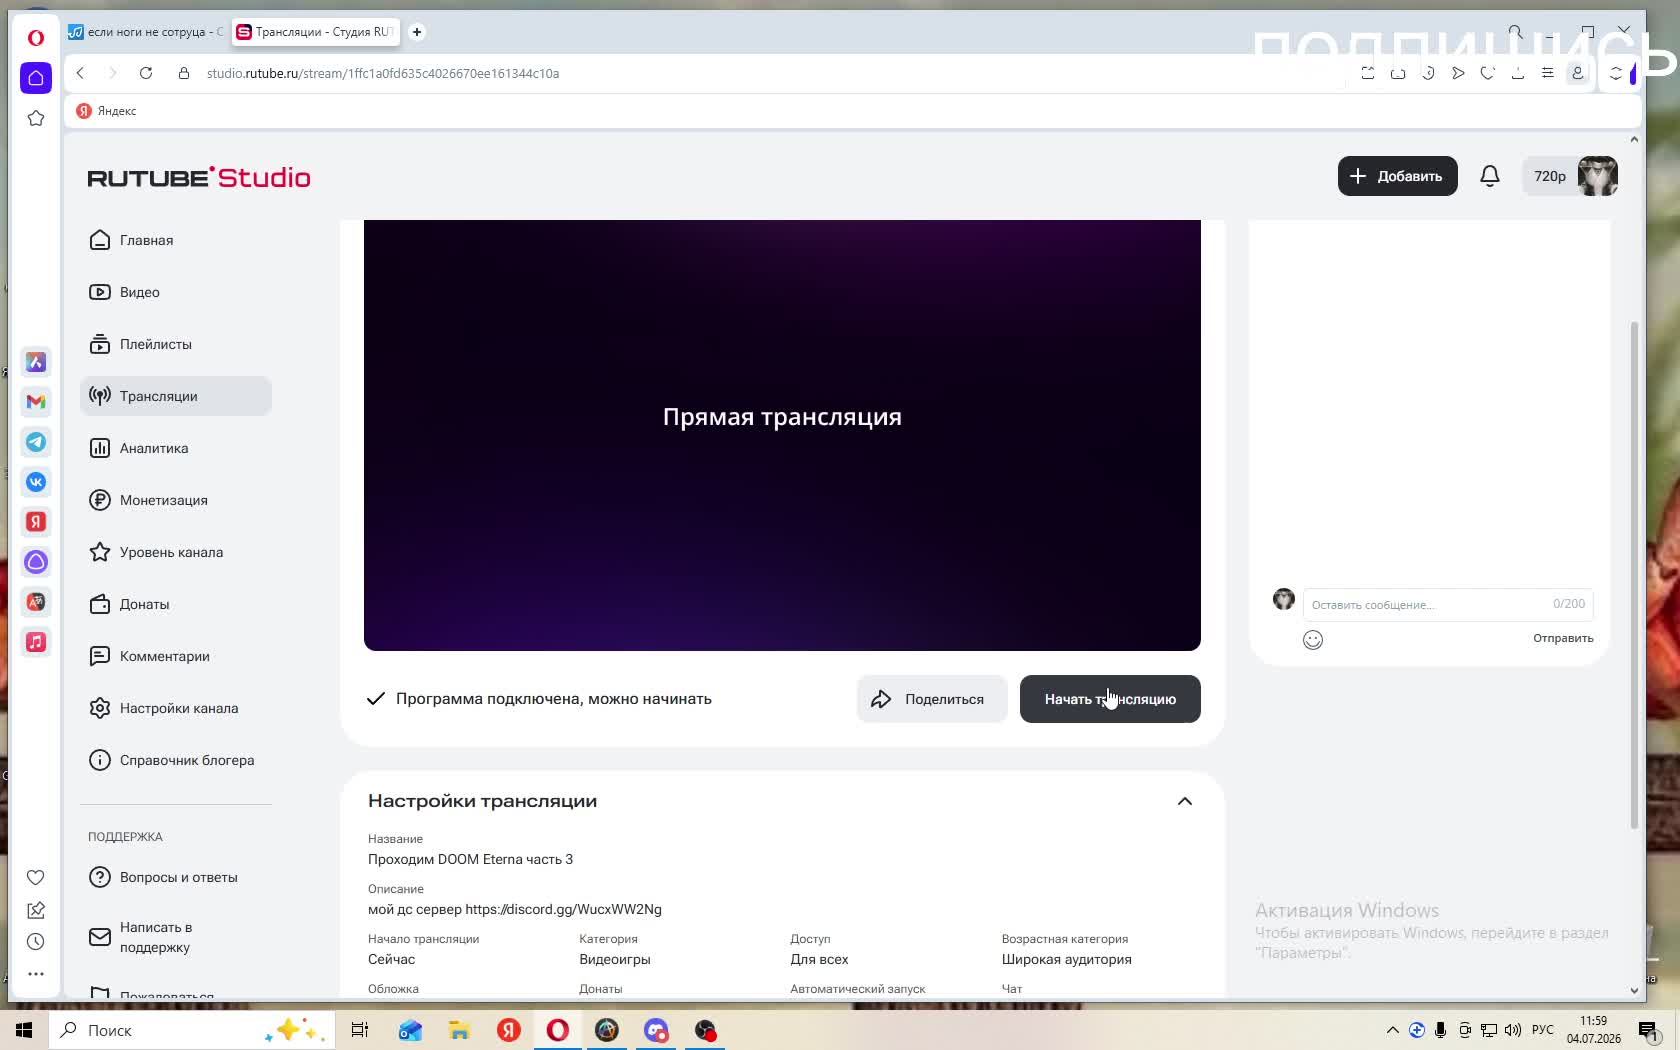Open Telegram in Opera sidebar
This screenshot has height=1050, width=1680.
point(36,441)
